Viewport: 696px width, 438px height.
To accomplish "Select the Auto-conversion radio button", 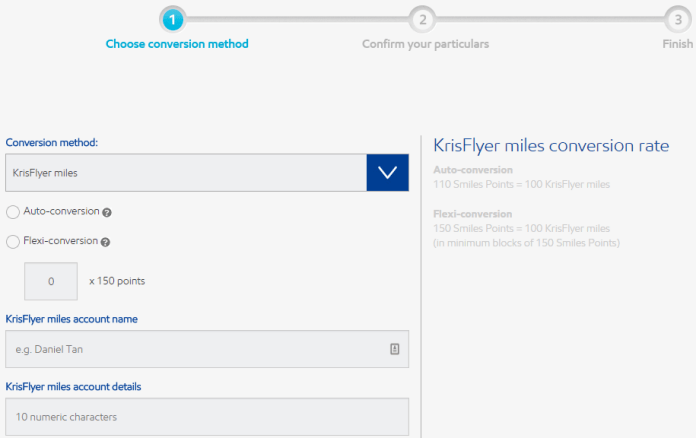I will (x=13, y=212).
